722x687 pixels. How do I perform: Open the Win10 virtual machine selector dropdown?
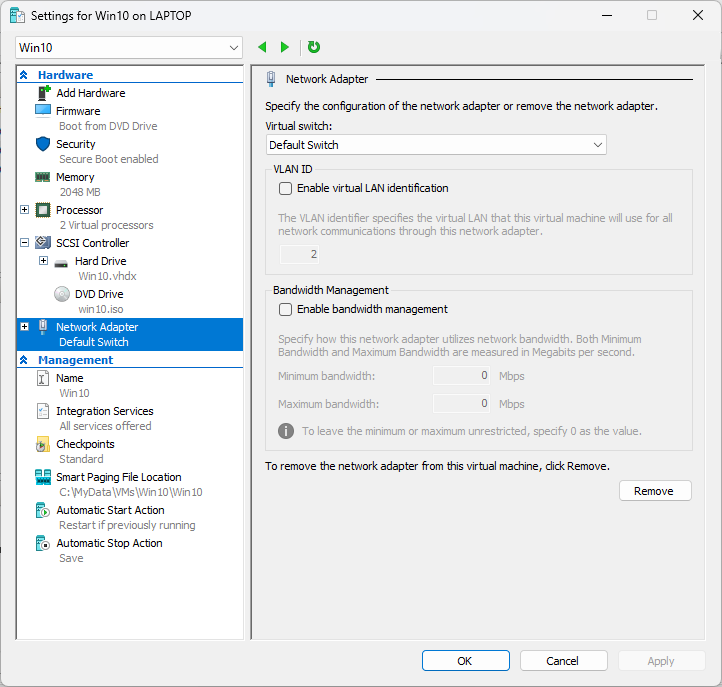tap(130, 48)
